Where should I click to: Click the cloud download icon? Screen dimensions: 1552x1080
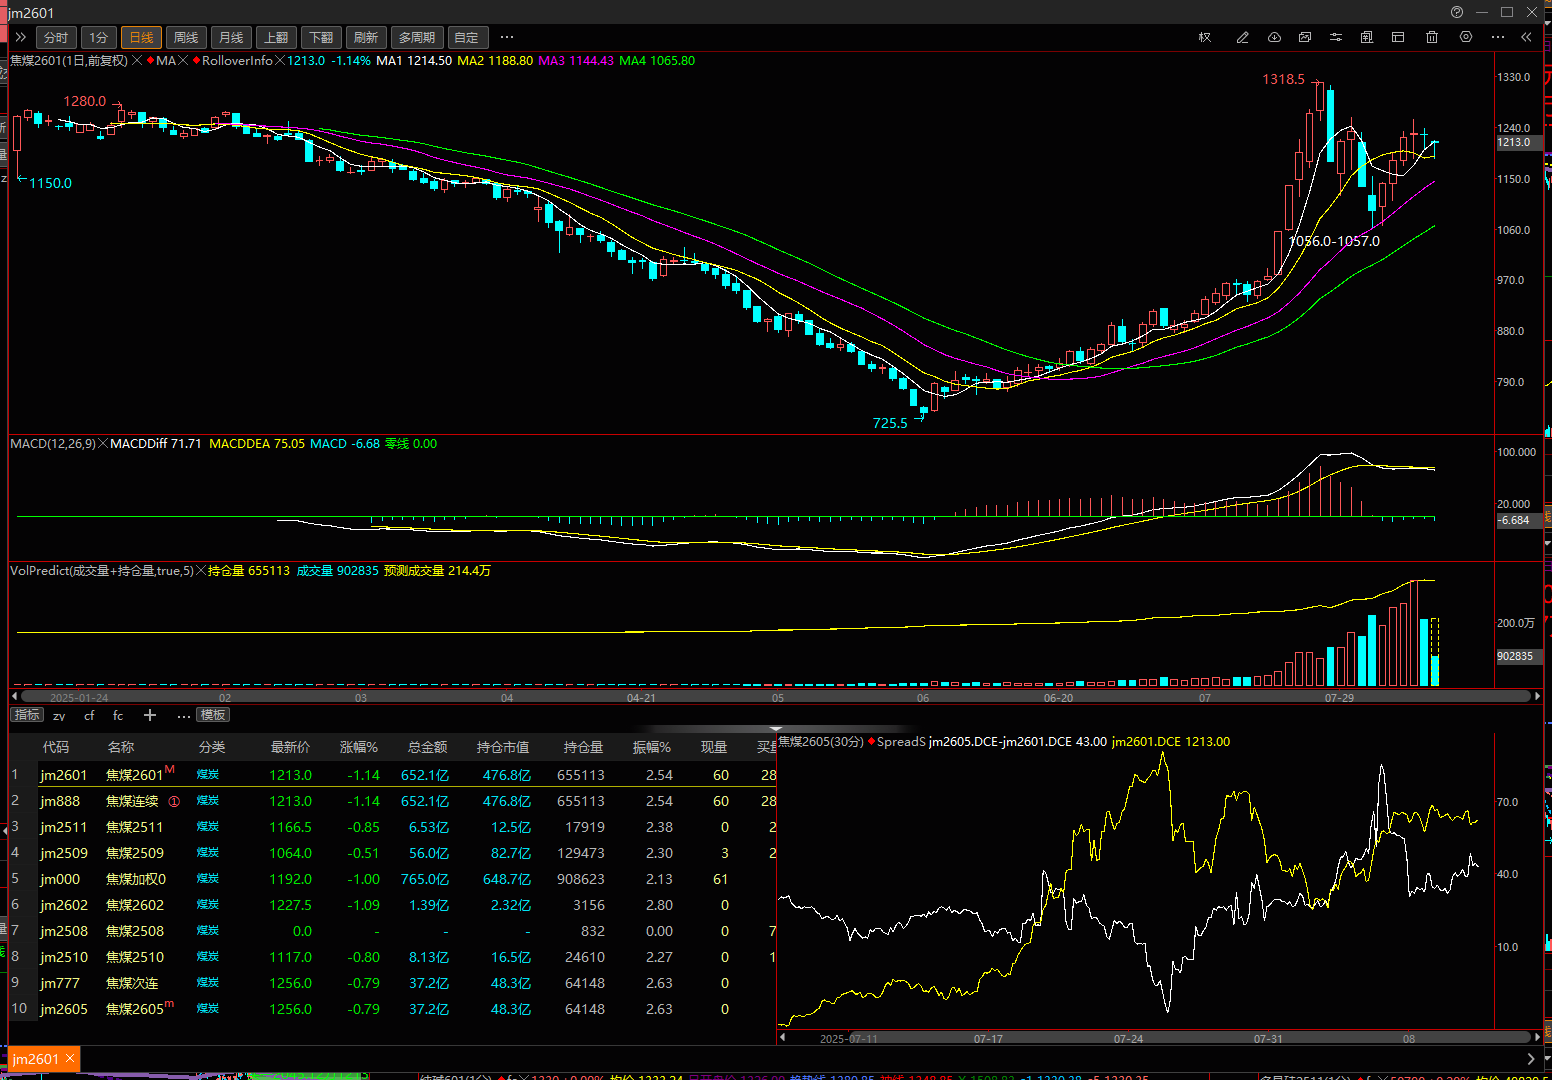point(1274,37)
